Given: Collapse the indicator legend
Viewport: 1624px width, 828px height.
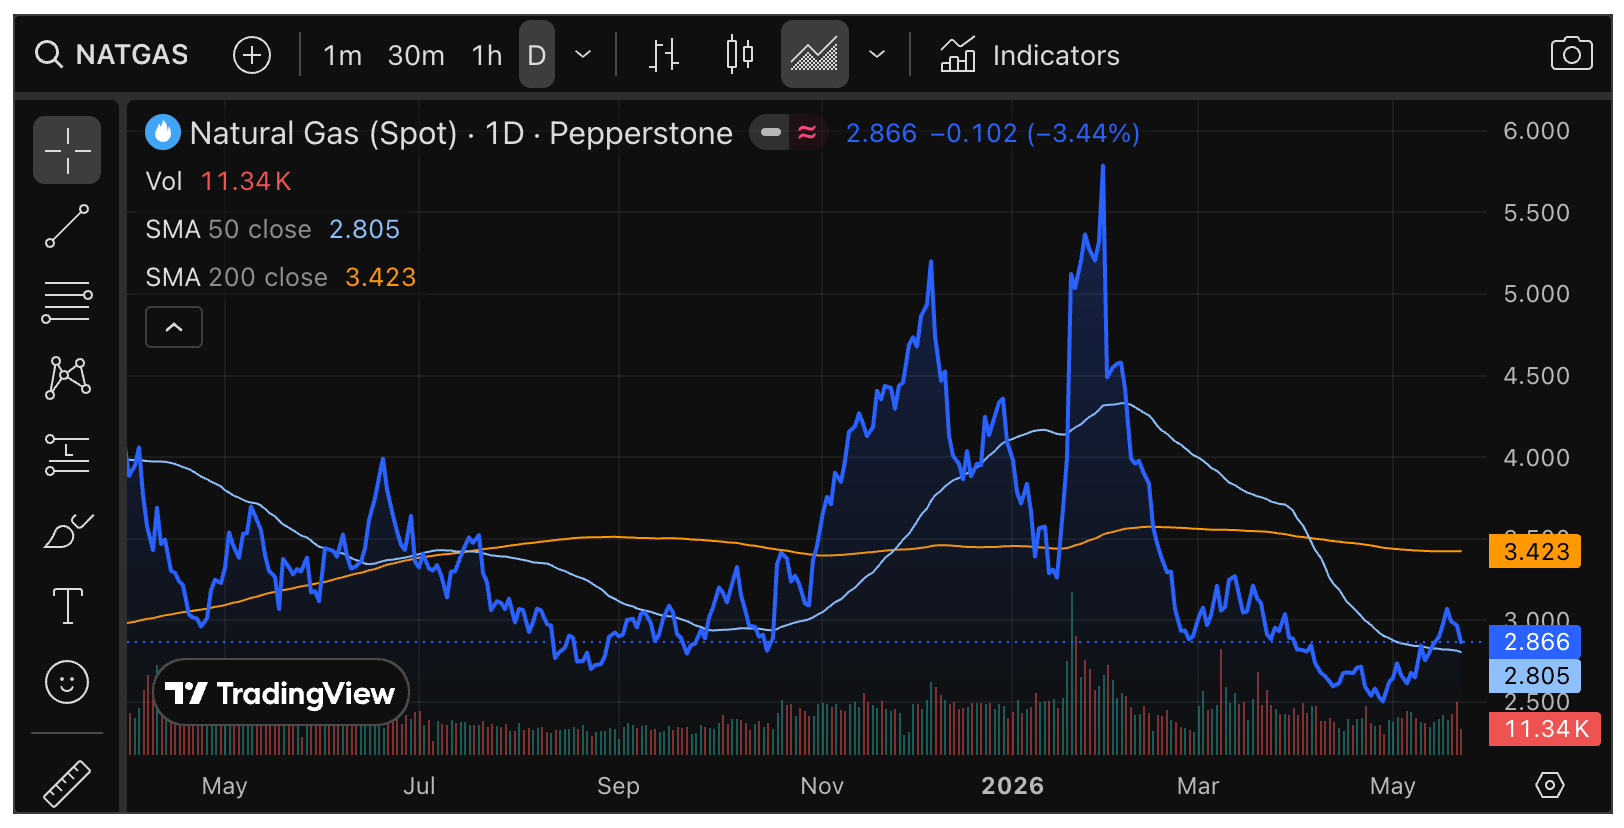Looking at the screenshot, I should pos(174,327).
